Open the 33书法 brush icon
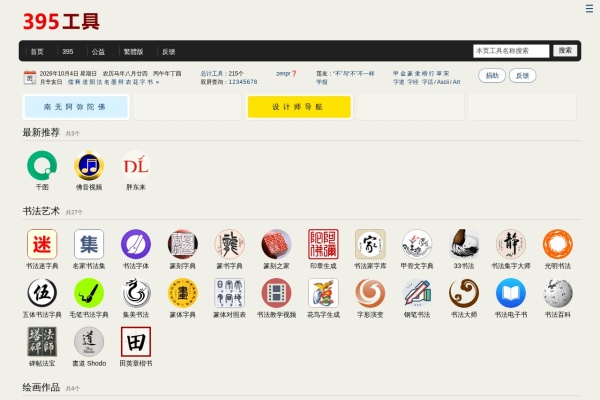Image resolution: width=600 pixels, height=400 pixels. (x=464, y=244)
